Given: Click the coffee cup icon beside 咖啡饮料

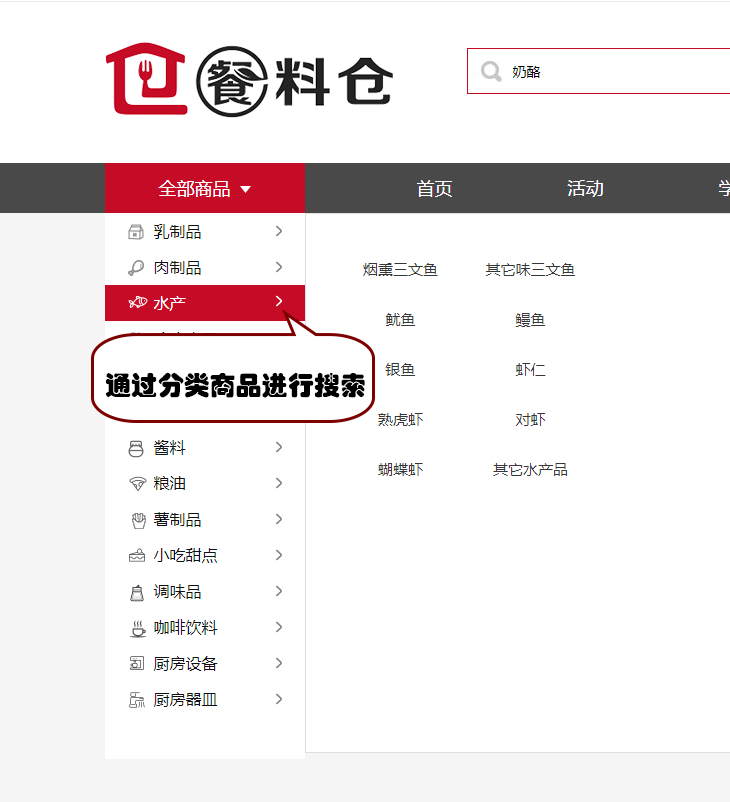Looking at the screenshot, I should [137, 628].
